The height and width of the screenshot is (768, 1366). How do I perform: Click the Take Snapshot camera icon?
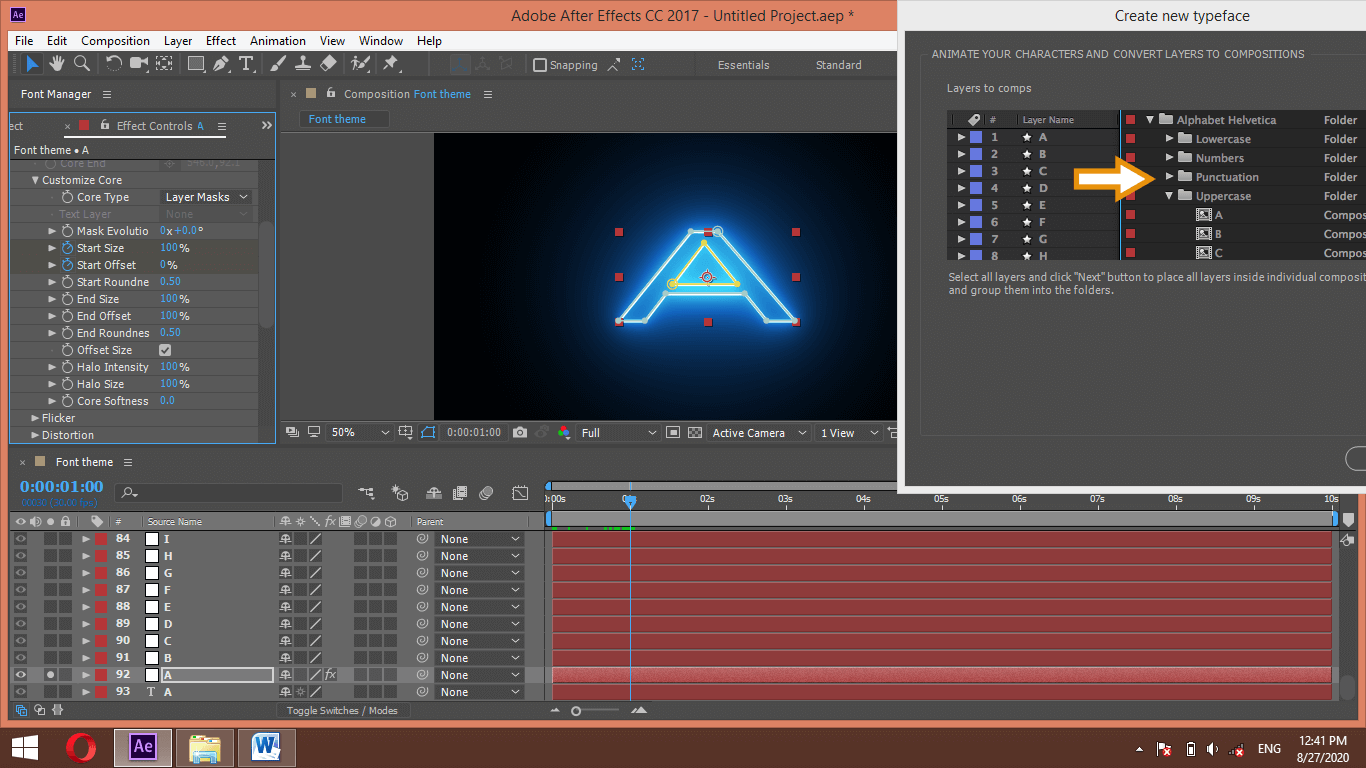click(x=520, y=433)
